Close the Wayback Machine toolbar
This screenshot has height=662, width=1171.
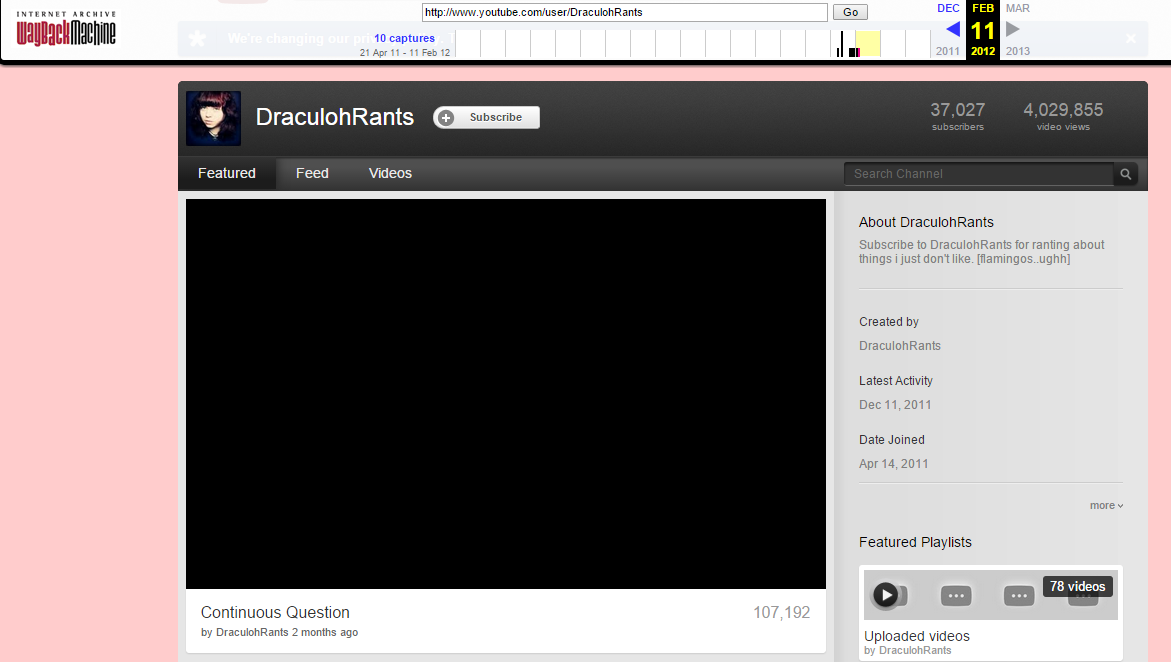click(1131, 39)
